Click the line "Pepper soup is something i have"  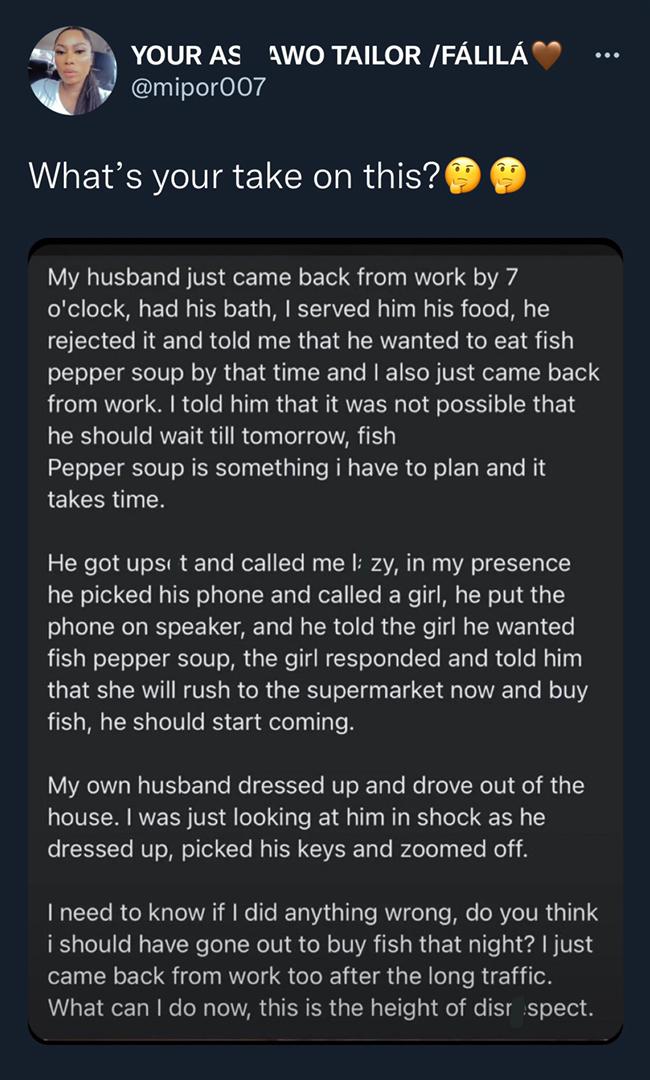(296, 468)
